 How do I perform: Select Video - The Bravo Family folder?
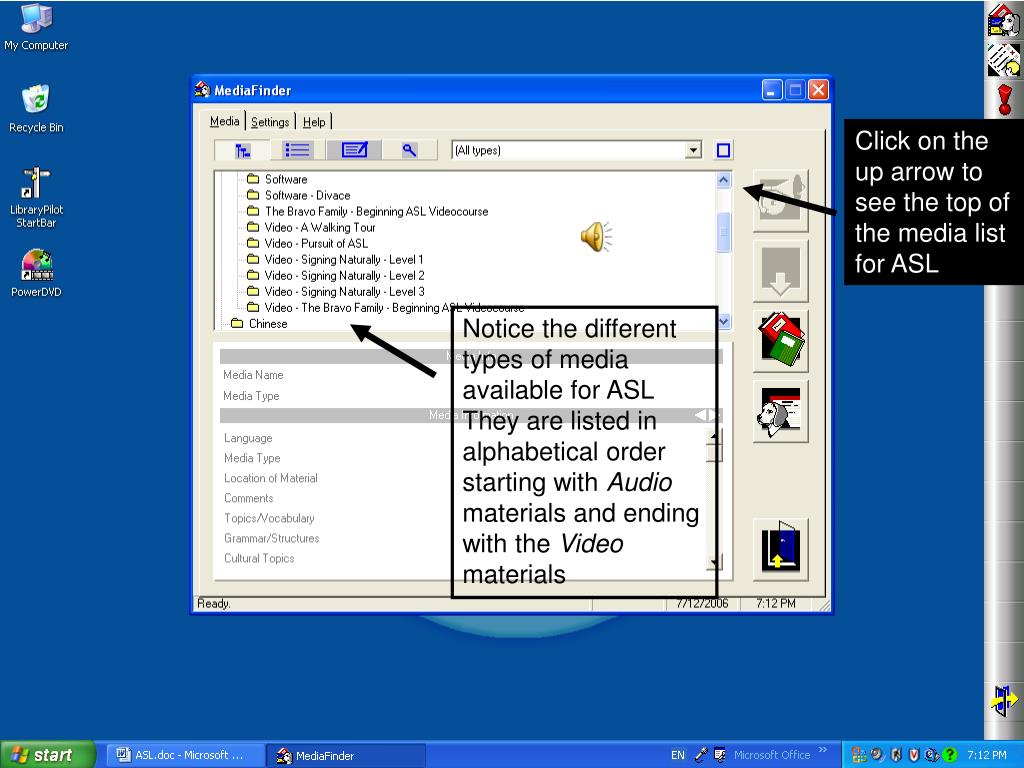[385, 308]
